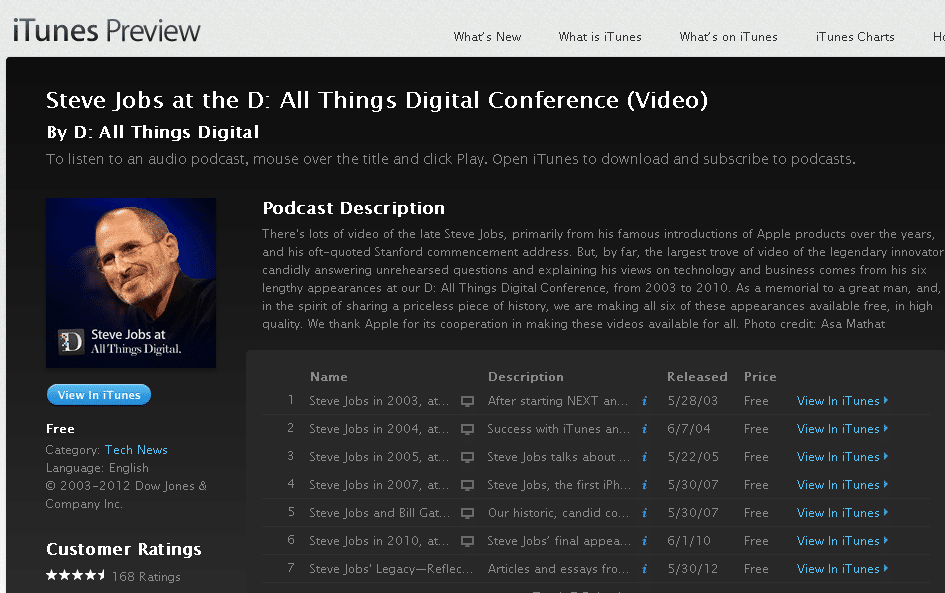The width and height of the screenshot is (945, 593).
Task: Click the 'Podcast Description' heading
Action: (354, 208)
